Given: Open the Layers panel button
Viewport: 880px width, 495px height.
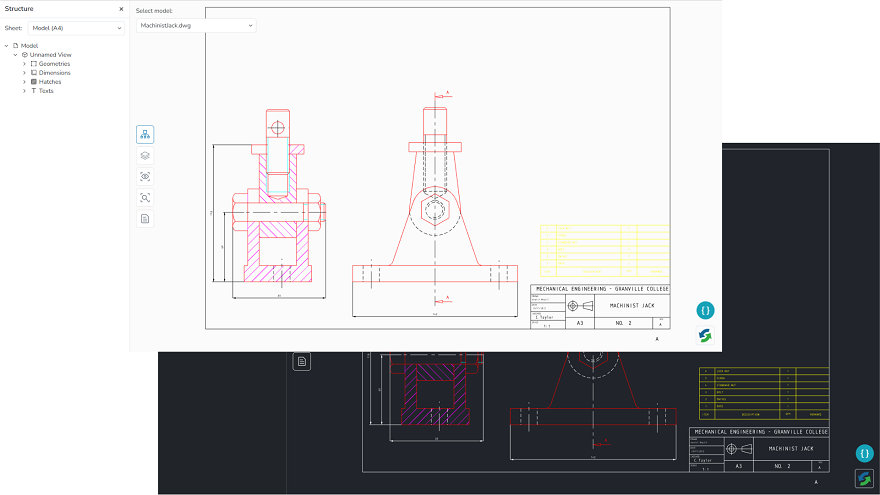Looking at the screenshot, I should [145, 155].
